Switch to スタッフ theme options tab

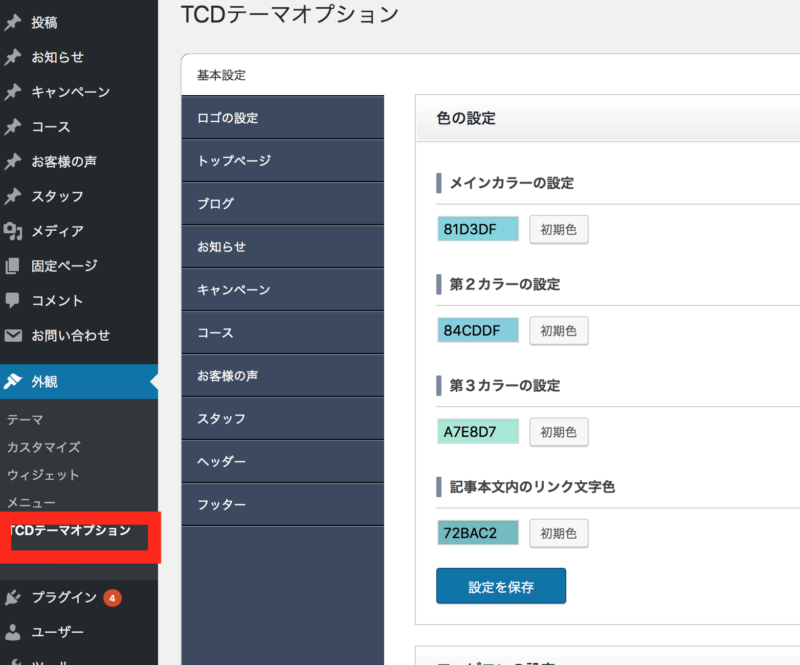point(283,418)
